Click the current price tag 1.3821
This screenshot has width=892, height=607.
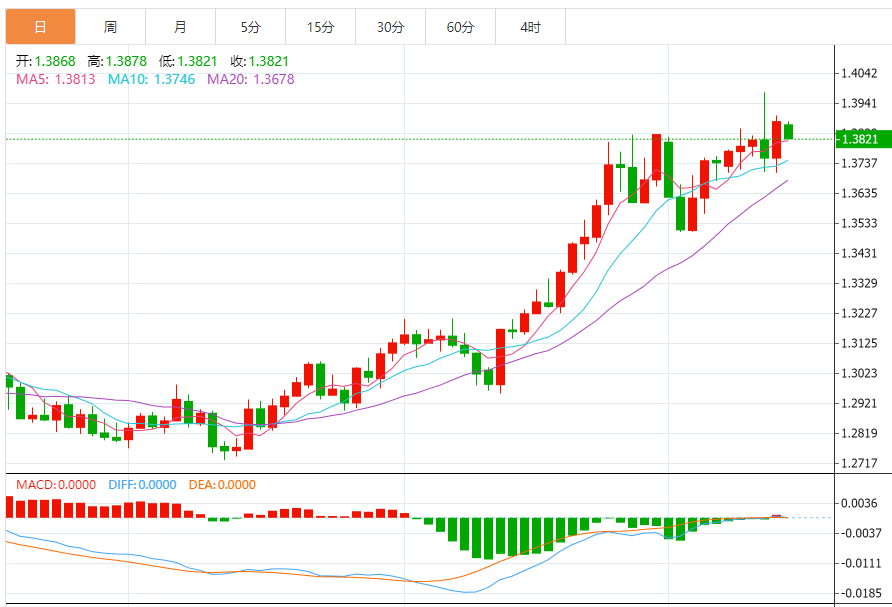point(864,139)
